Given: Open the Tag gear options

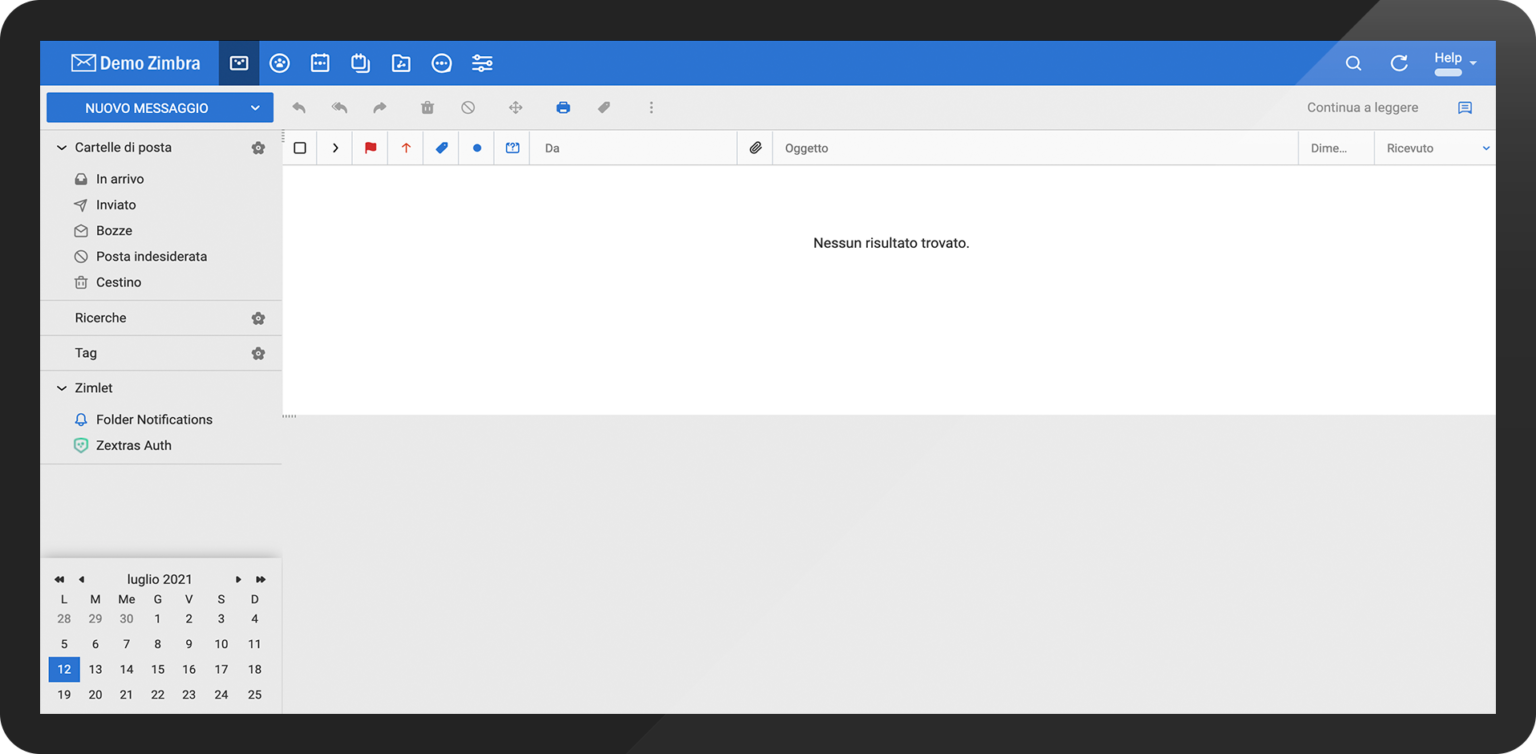Looking at the screenshot, I should tap(258, 353).
